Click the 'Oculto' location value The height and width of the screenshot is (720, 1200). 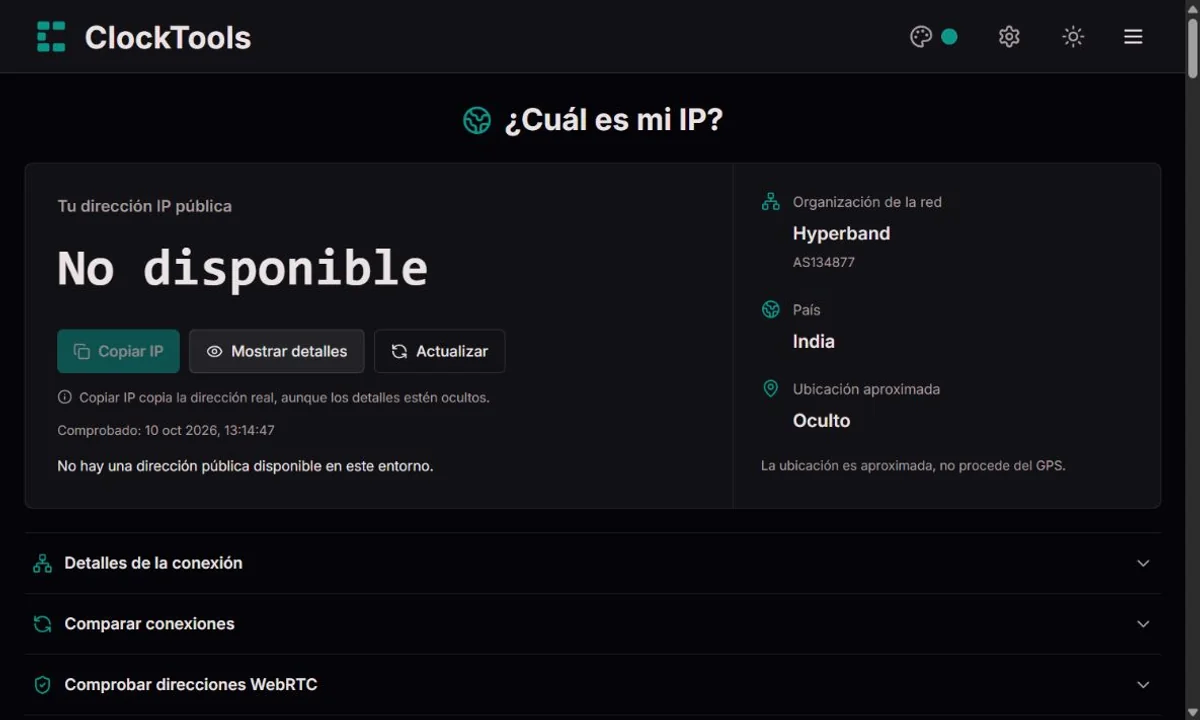(822, 421)
